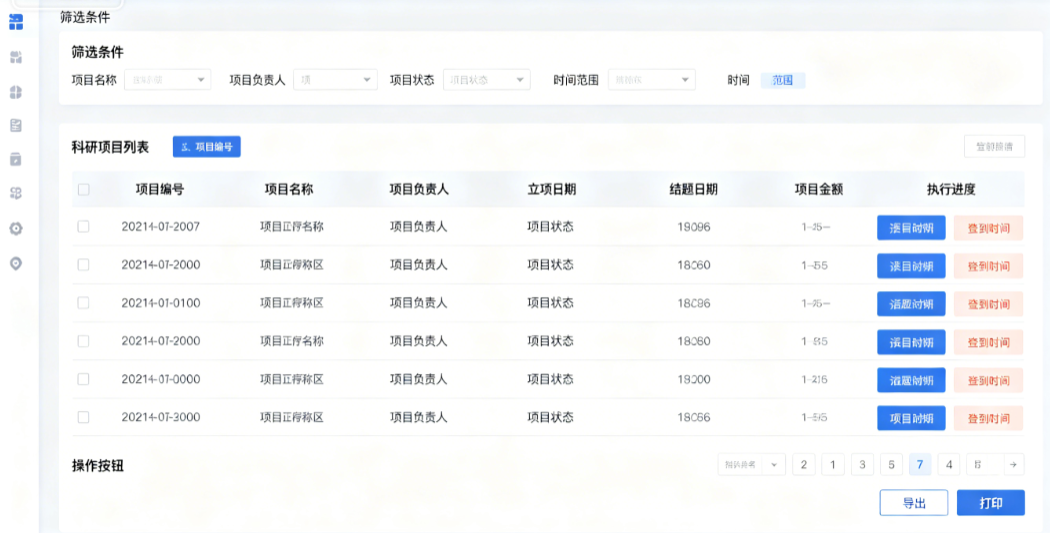This screenshot has height=533, width=1050.
Task: Click the quartered-circle sidebar icon
Action: tap(16, 92)
